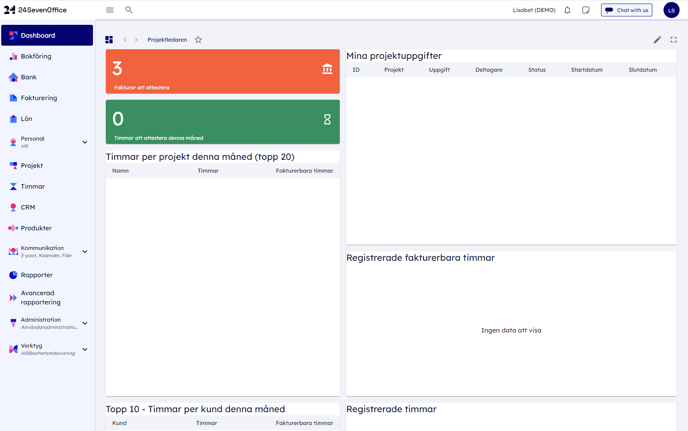Image resolution: width=688 pixels, height=431 pixels.
Task: Mark Projektledaren as favorite with star
Action: [x=198, y=40]
